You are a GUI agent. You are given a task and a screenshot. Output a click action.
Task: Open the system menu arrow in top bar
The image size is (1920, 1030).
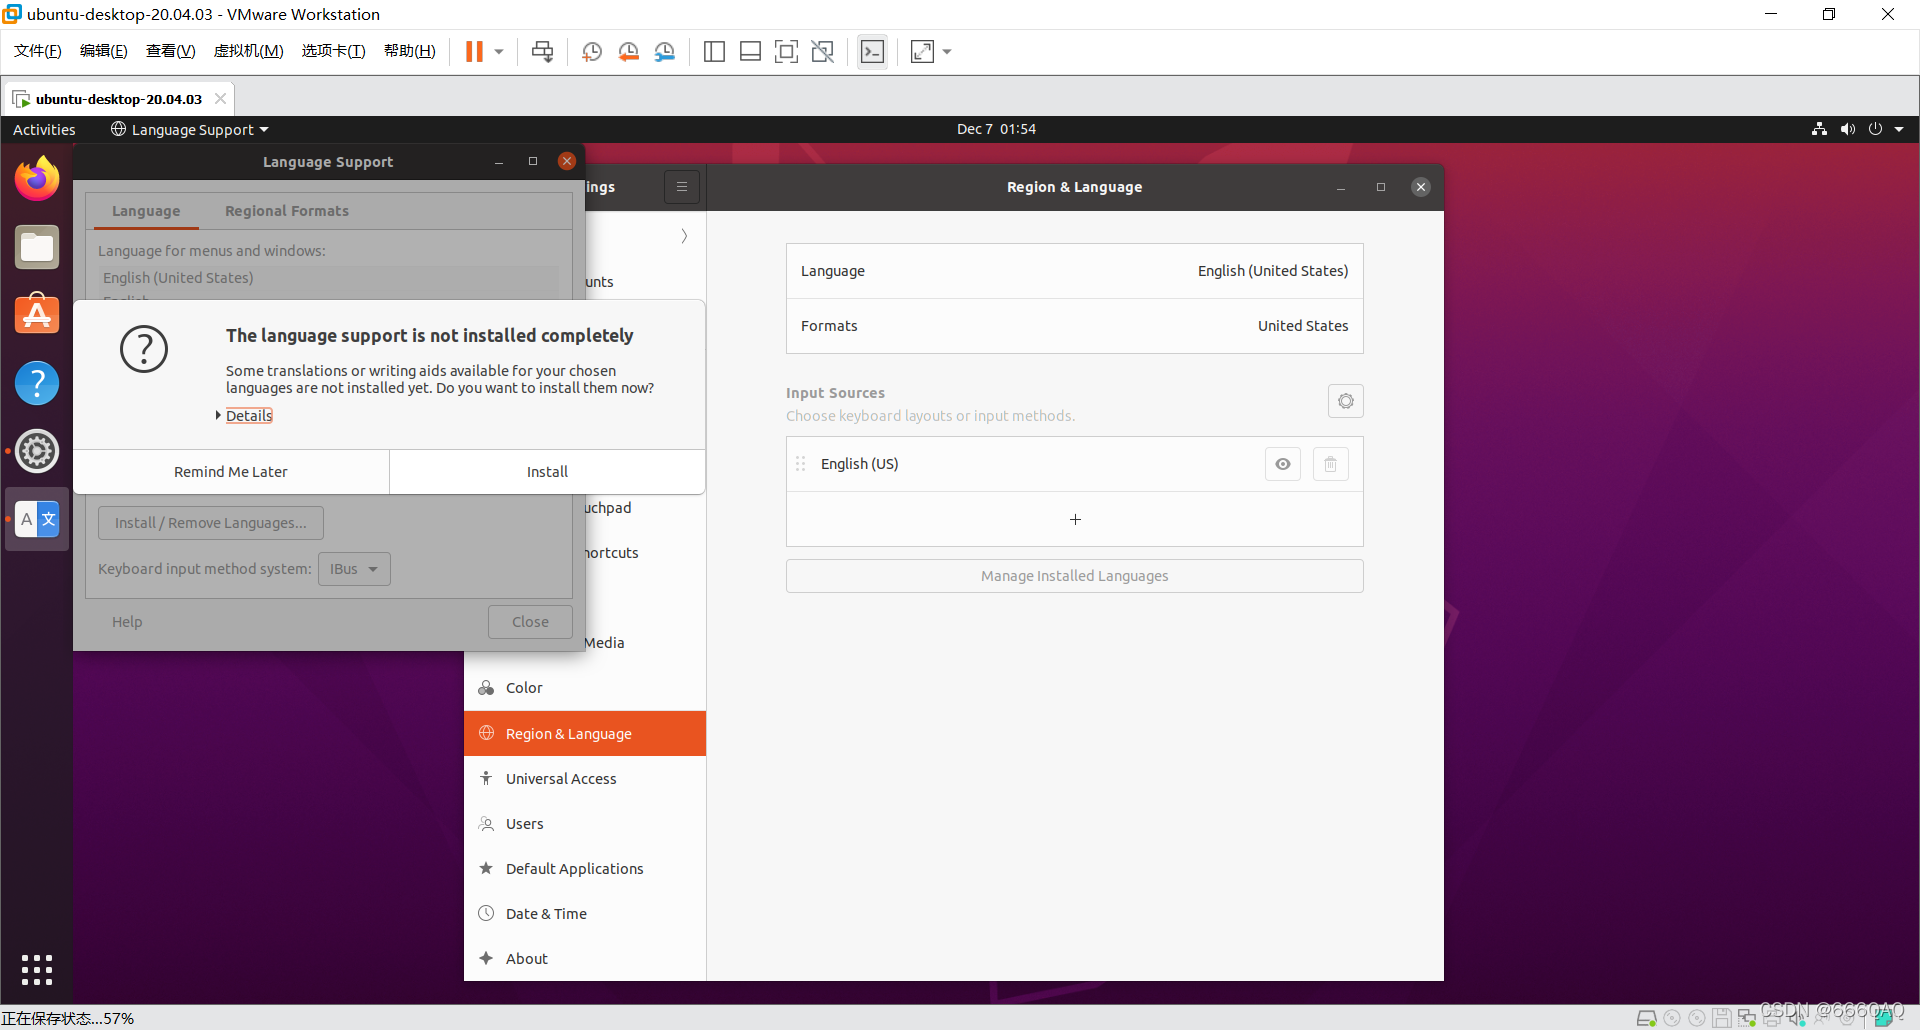click(x=1899, y=129)
